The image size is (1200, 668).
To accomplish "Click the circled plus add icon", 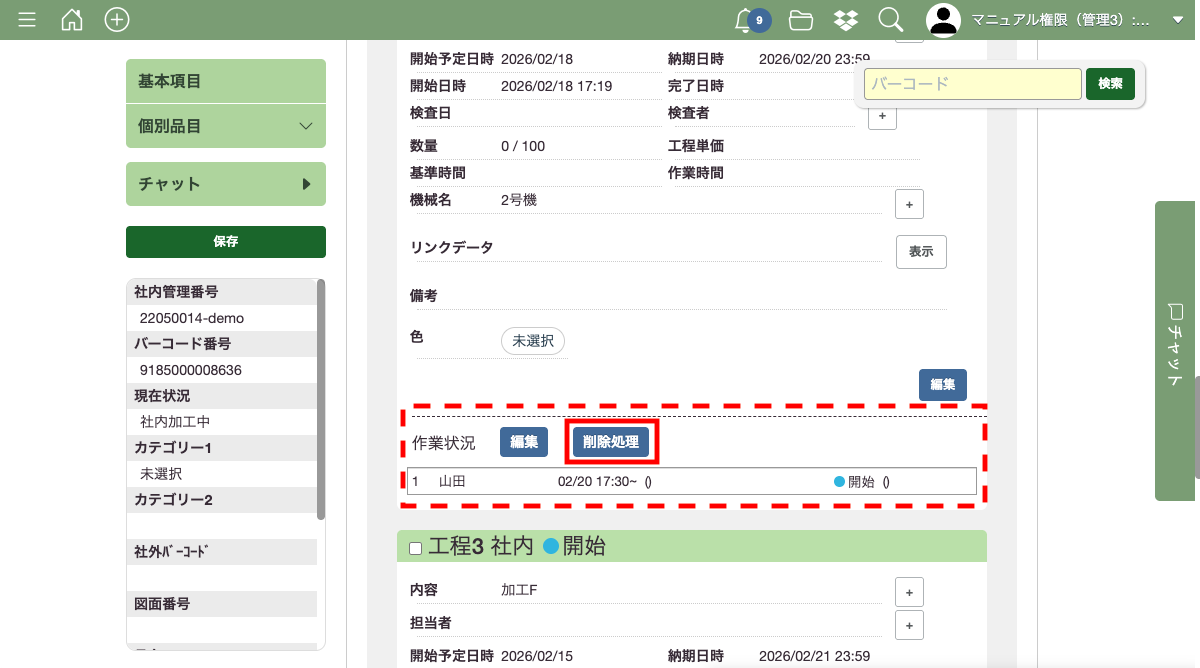I will tap(117, 20).
